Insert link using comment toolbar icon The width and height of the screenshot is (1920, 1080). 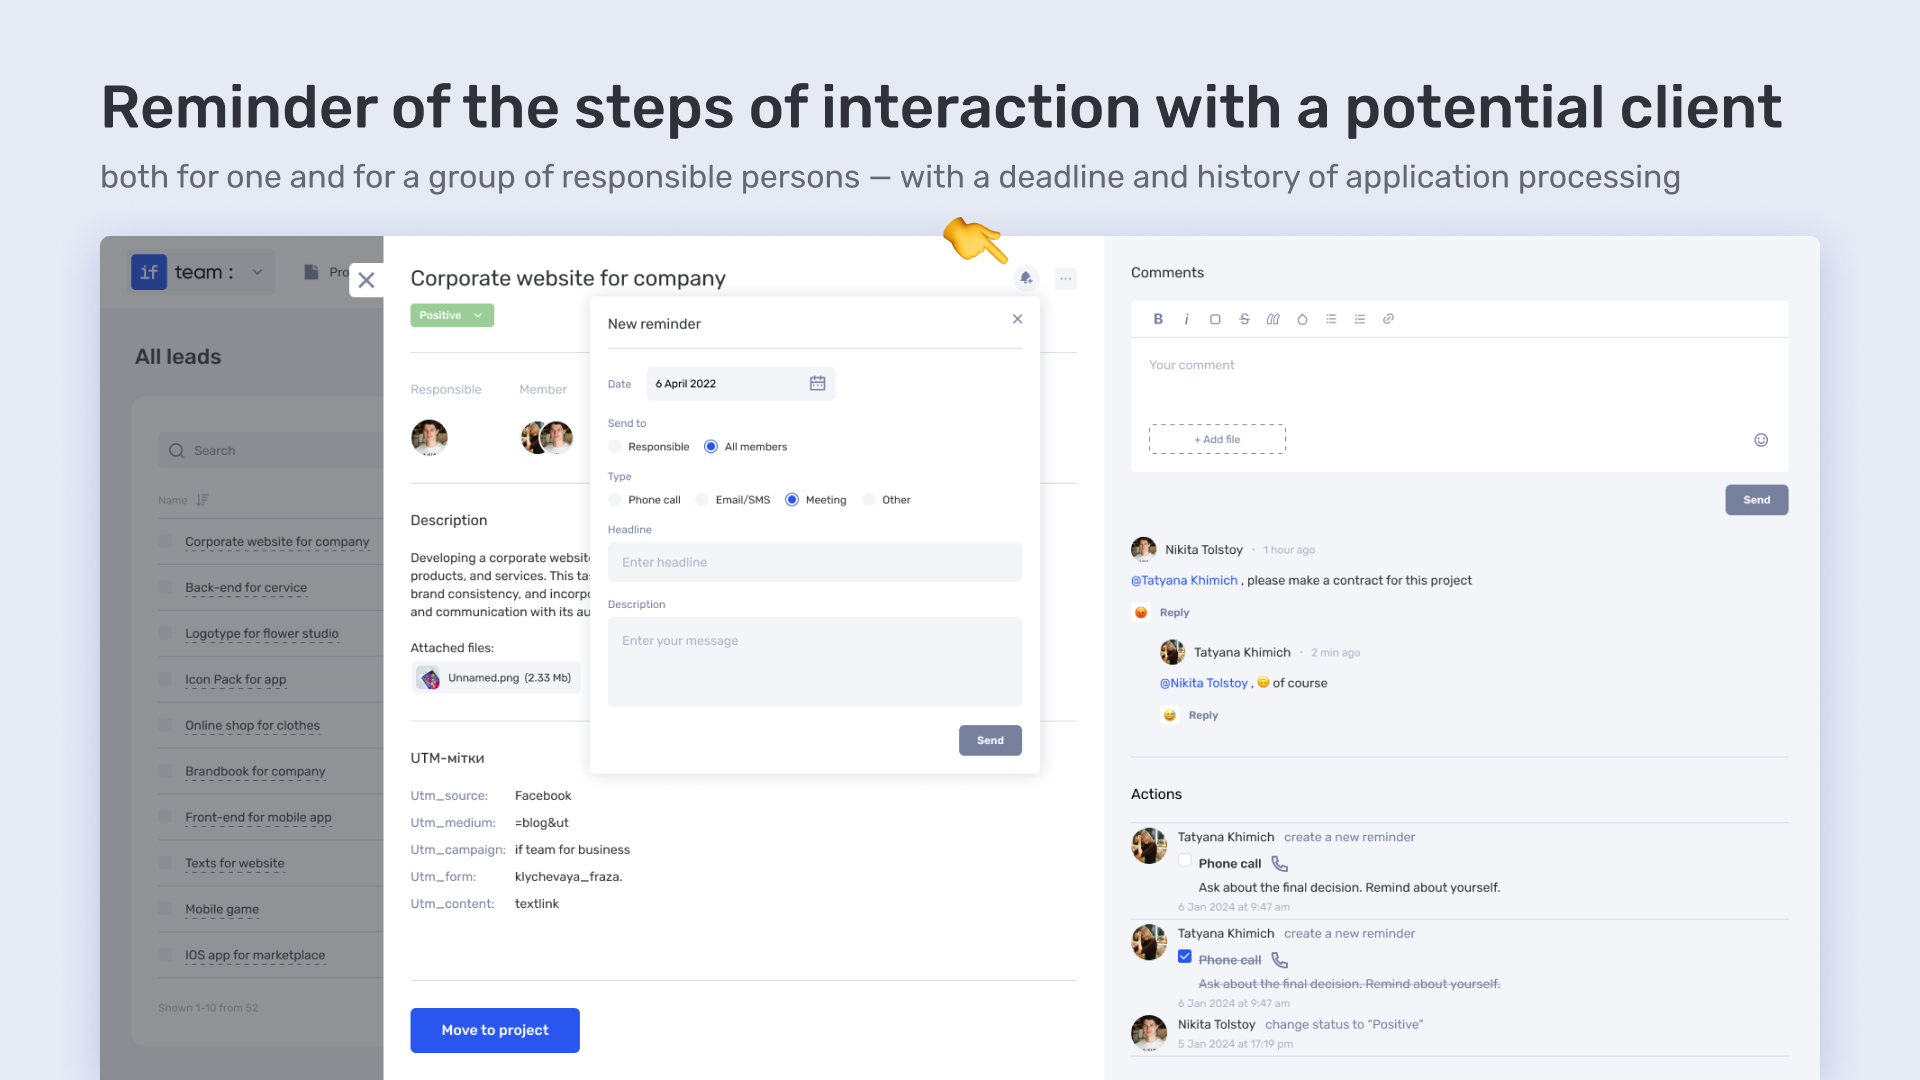point(1388,319)
